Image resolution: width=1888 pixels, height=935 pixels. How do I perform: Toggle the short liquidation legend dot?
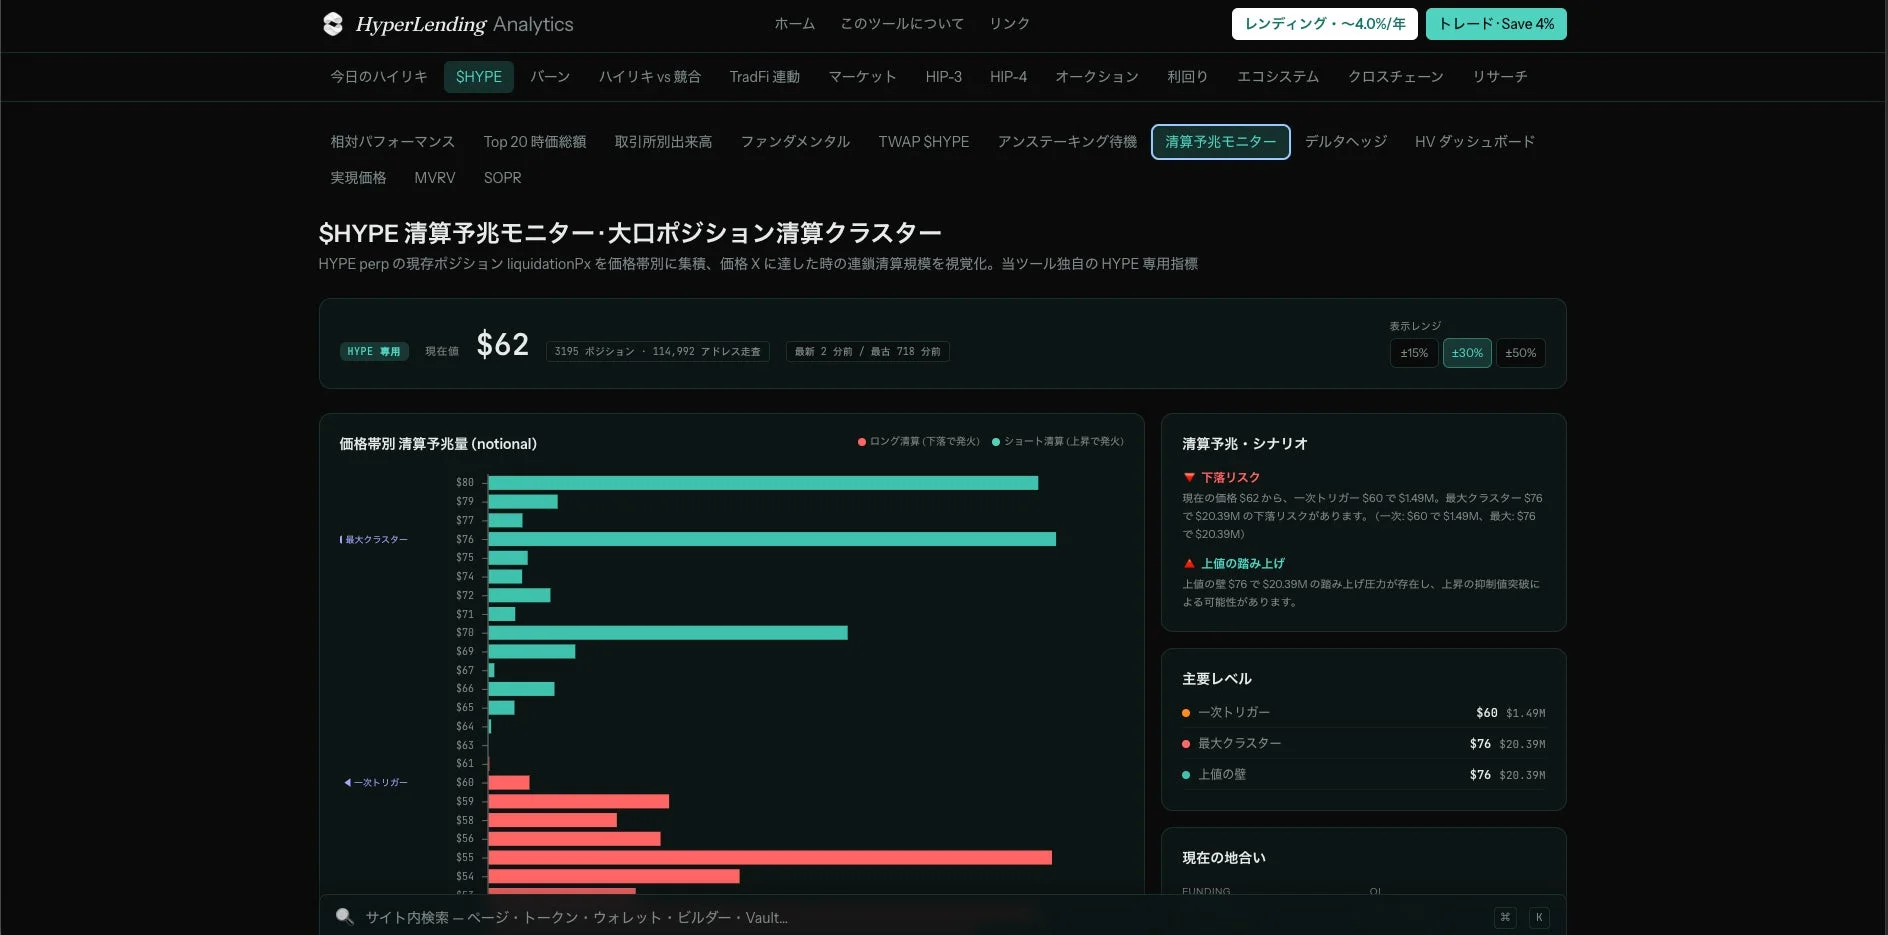click(x=996, y=442)
